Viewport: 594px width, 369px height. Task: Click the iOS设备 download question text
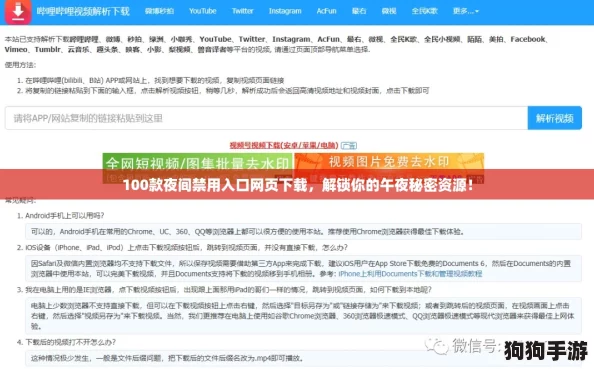point(186,247)
